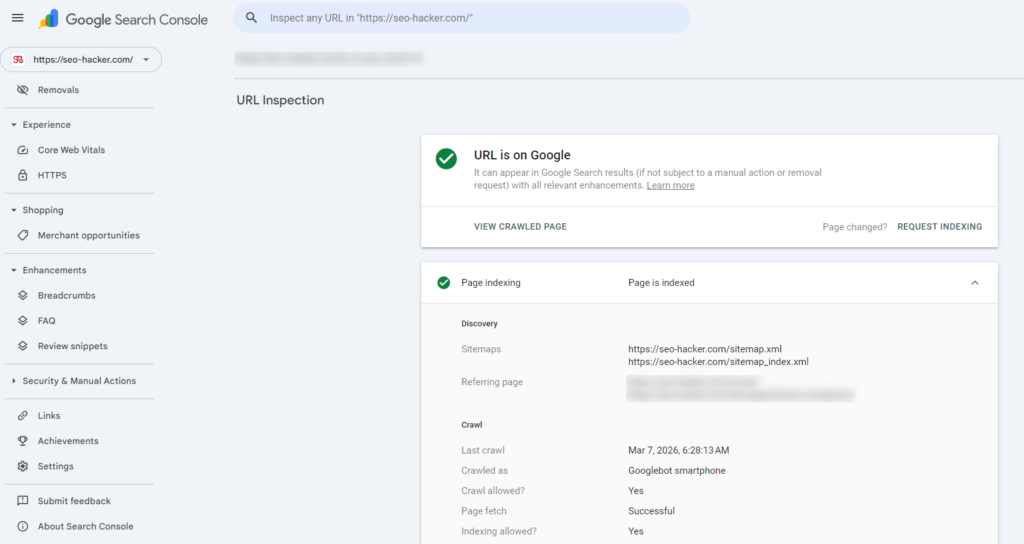The image size is (1024, 544).
Task: Follow the Learn more link
Action: click(x=670, y=185)
